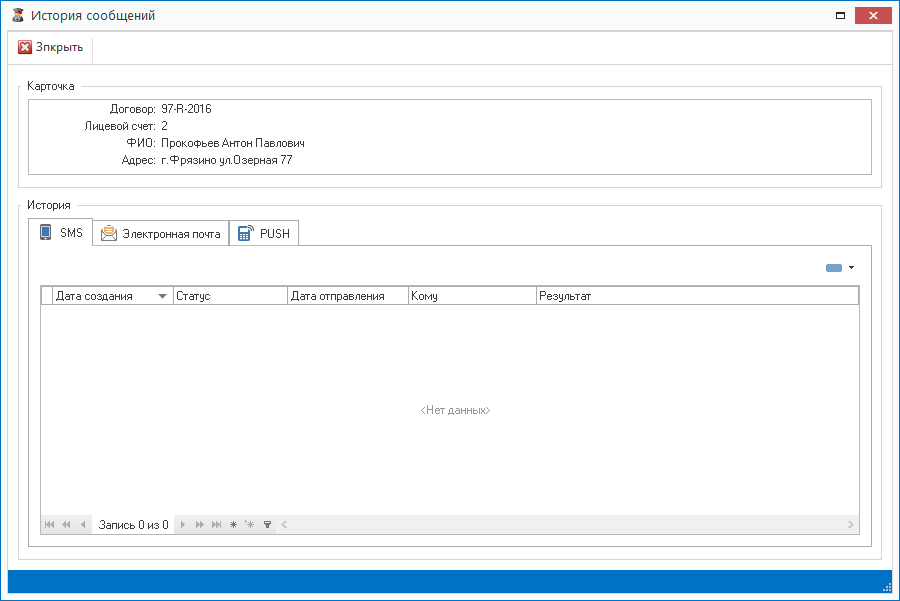The height and width of the screenshot is (601, 900).
Task: Click the Лицевой счет value 2
Action: tap(164, 126)
